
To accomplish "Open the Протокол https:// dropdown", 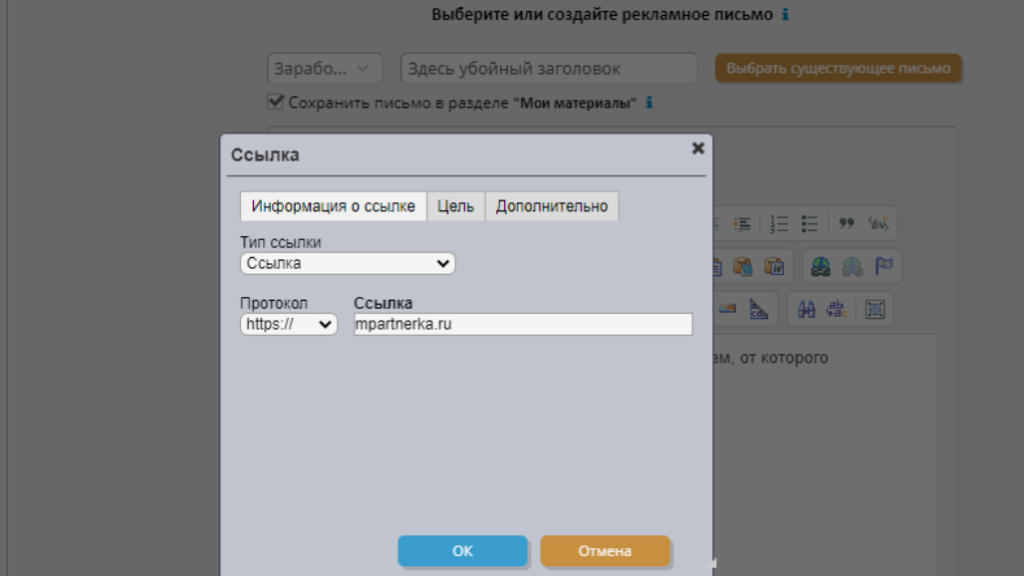I will pyautogui.click(x=289, y=325).
